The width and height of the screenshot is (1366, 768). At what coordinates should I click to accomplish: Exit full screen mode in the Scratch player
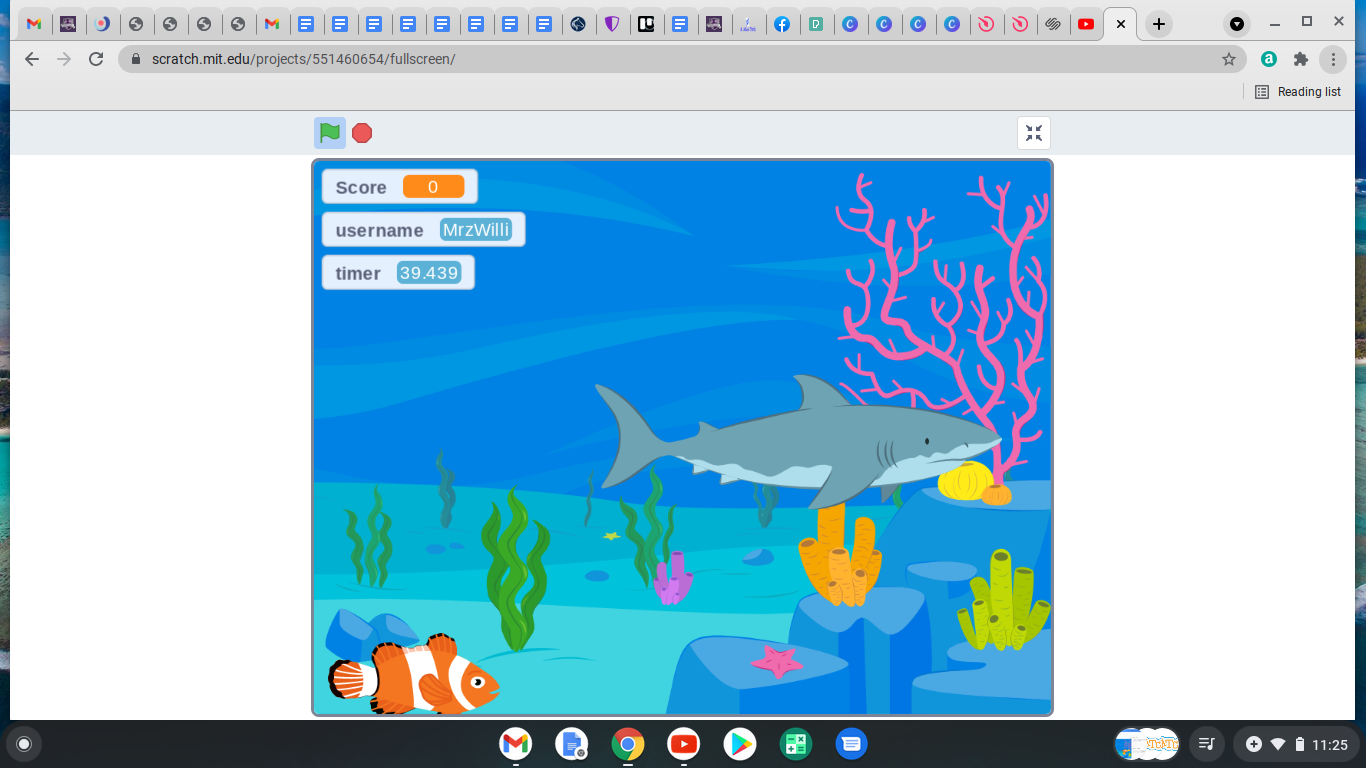click(x=1034, y=133)
